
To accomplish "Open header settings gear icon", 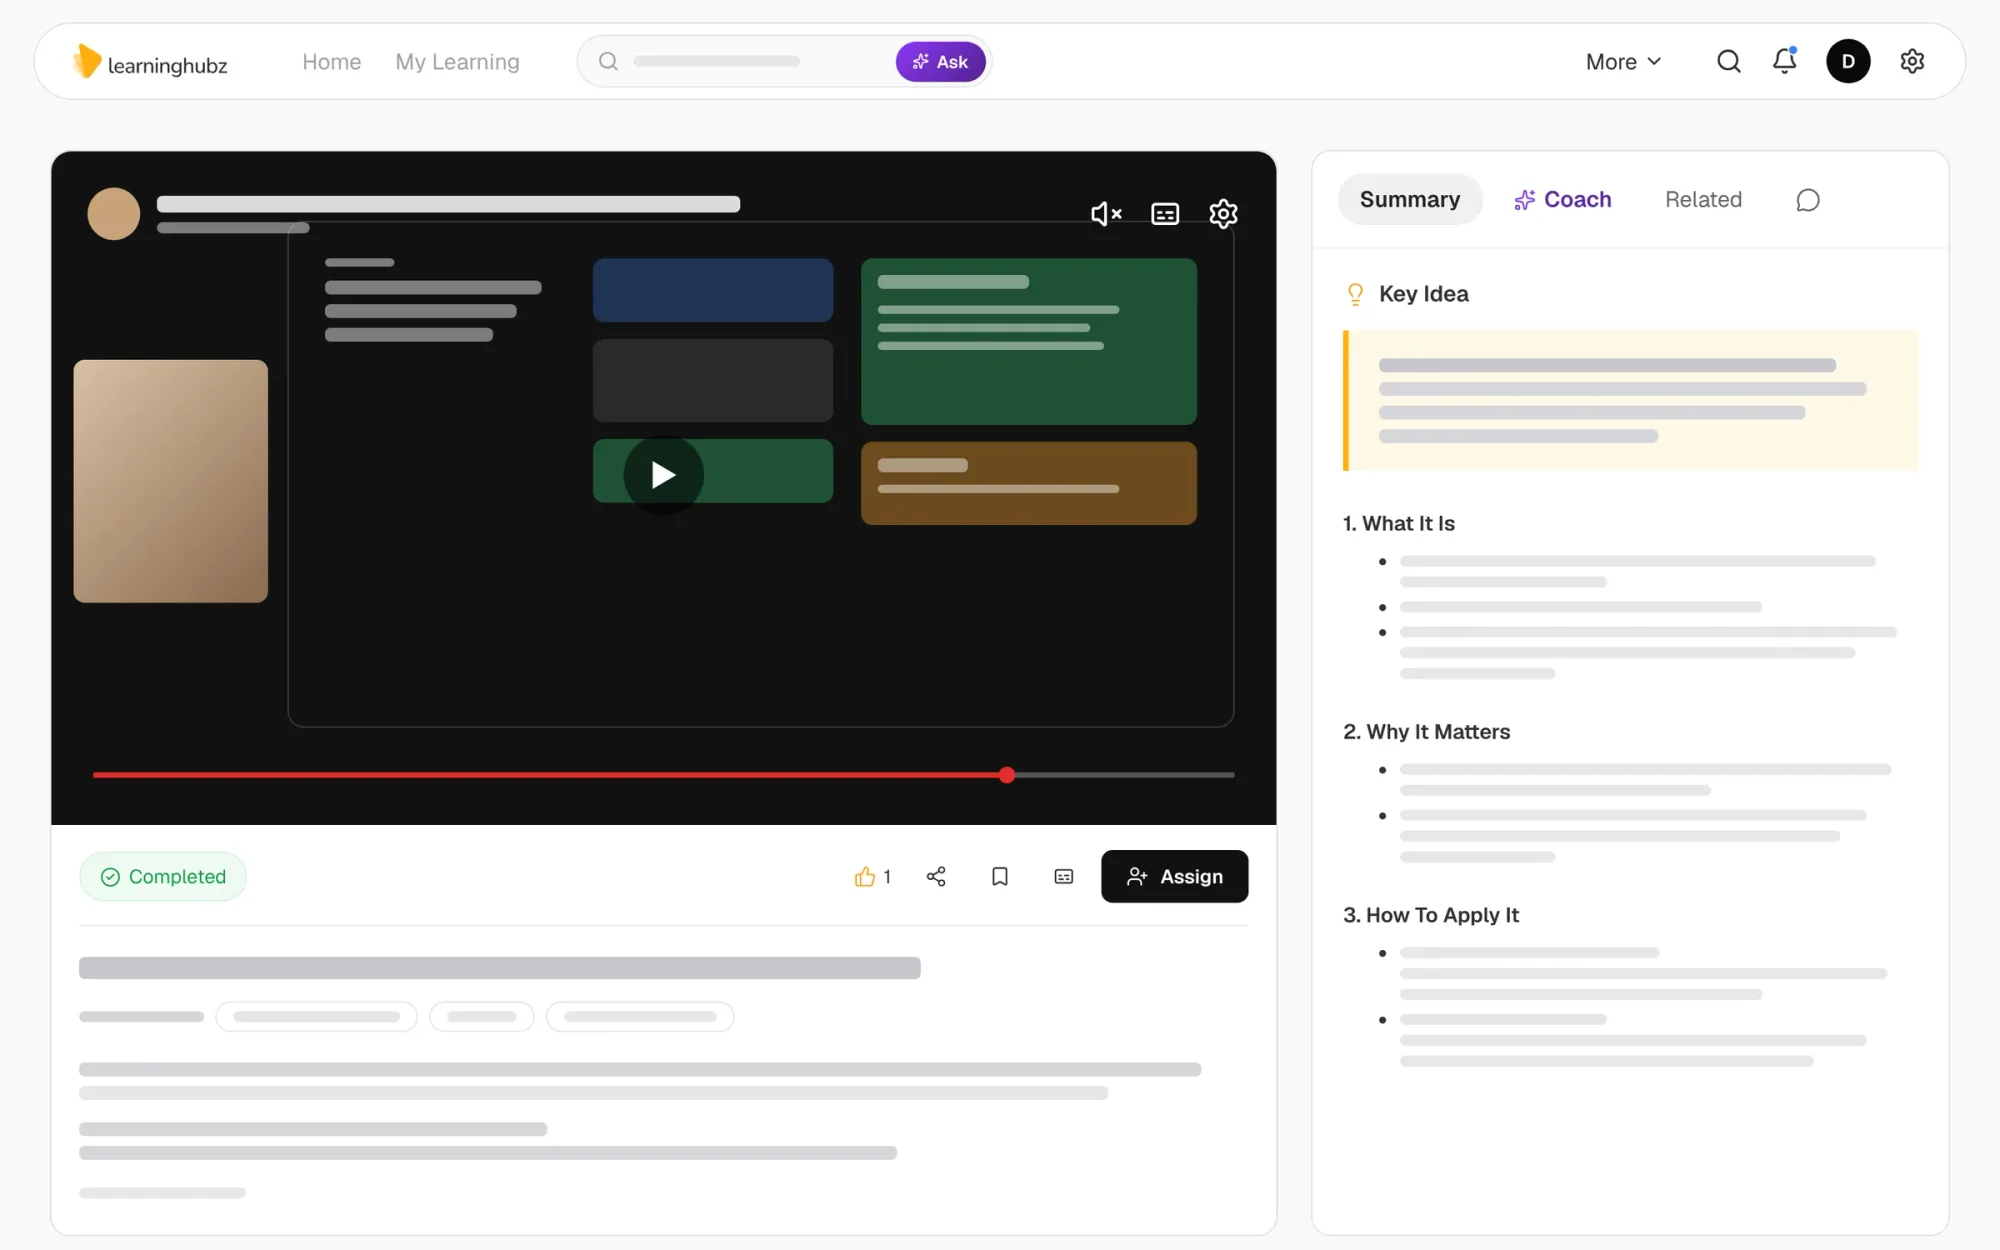I will (1912, 61).
